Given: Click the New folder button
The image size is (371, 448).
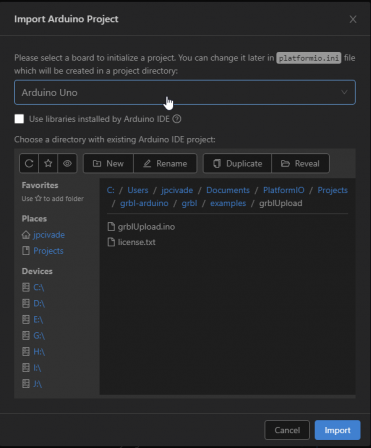Looking at the screenshot, I should 108,163.
